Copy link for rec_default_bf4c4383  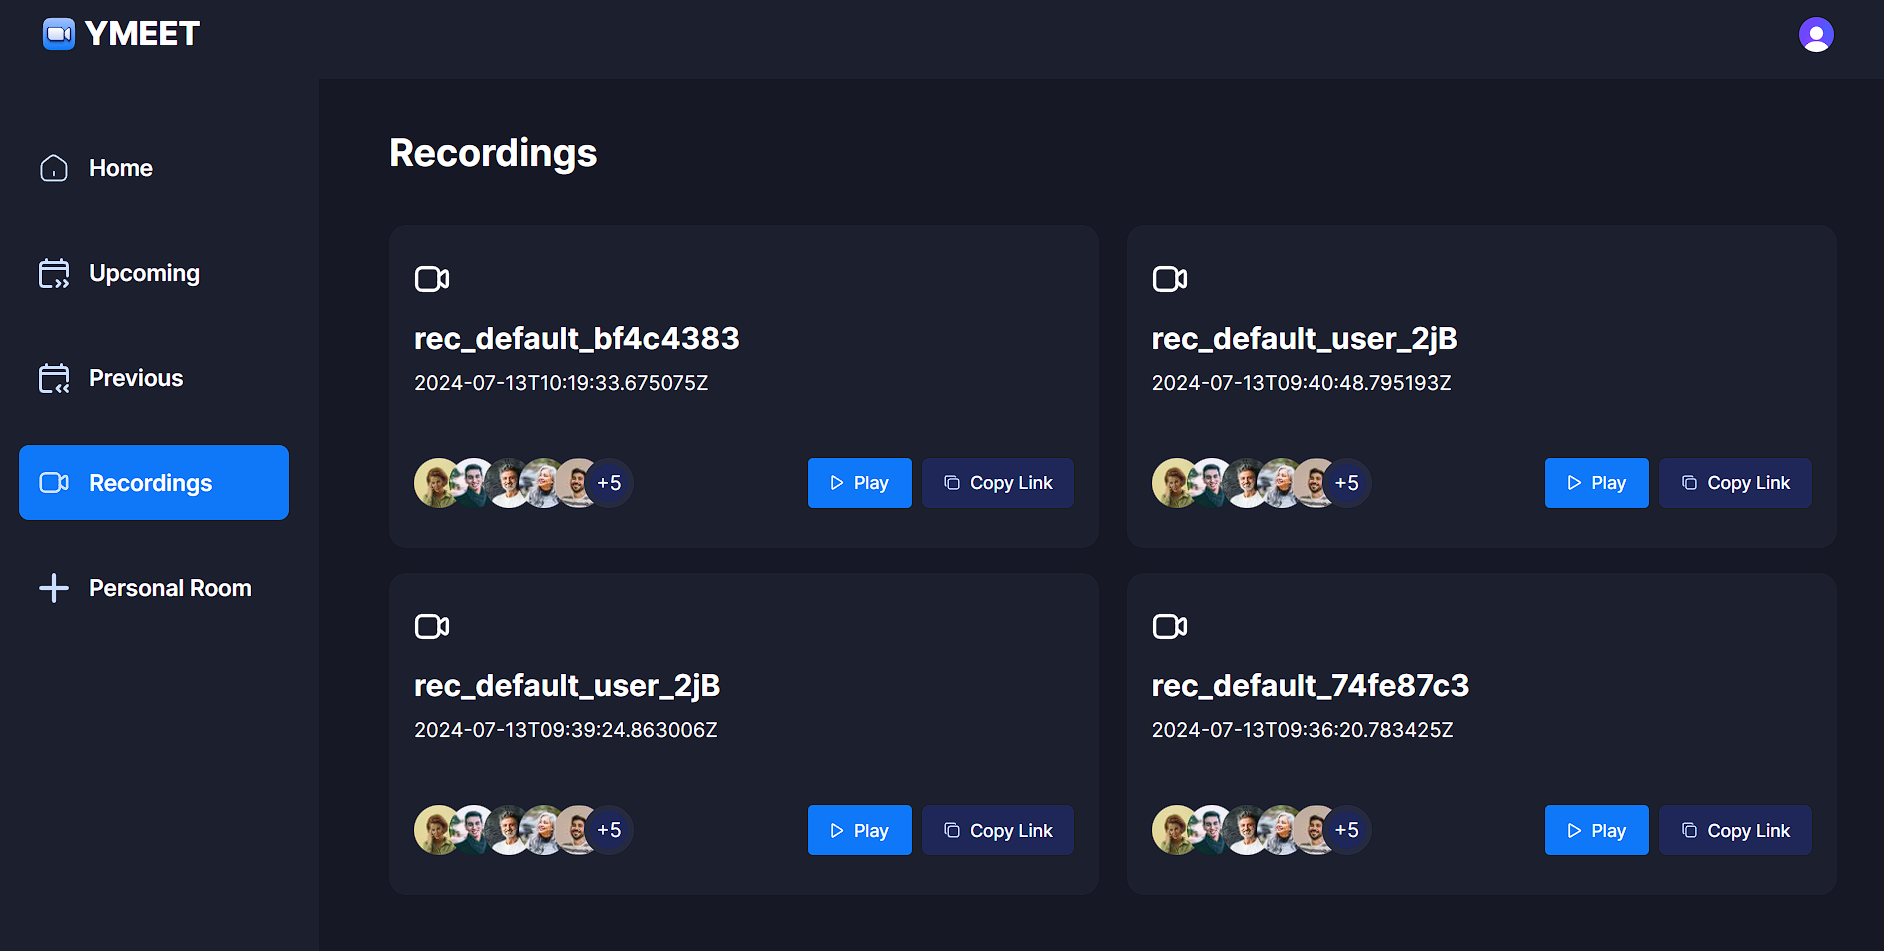[x=998, y=483]
